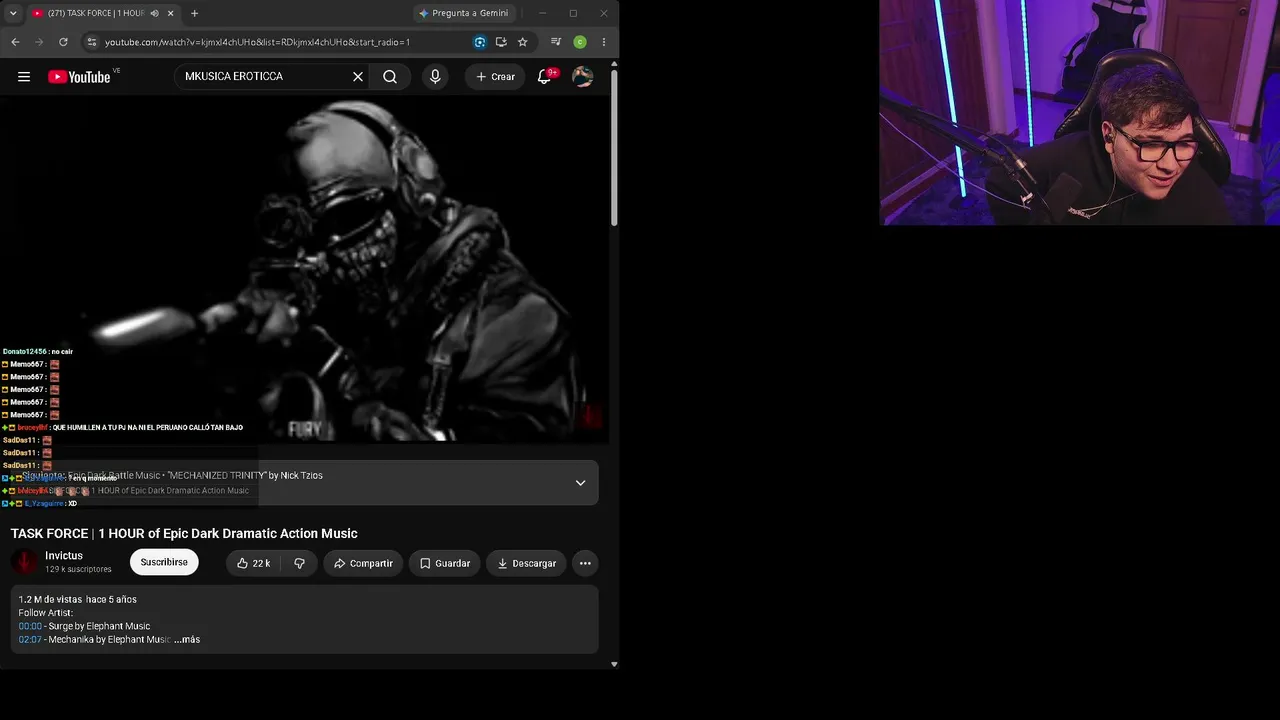Close the TASK FORCE browser tab
Image resolution: width=1280 pixels, height=720 pixels.
pos(170,13)
